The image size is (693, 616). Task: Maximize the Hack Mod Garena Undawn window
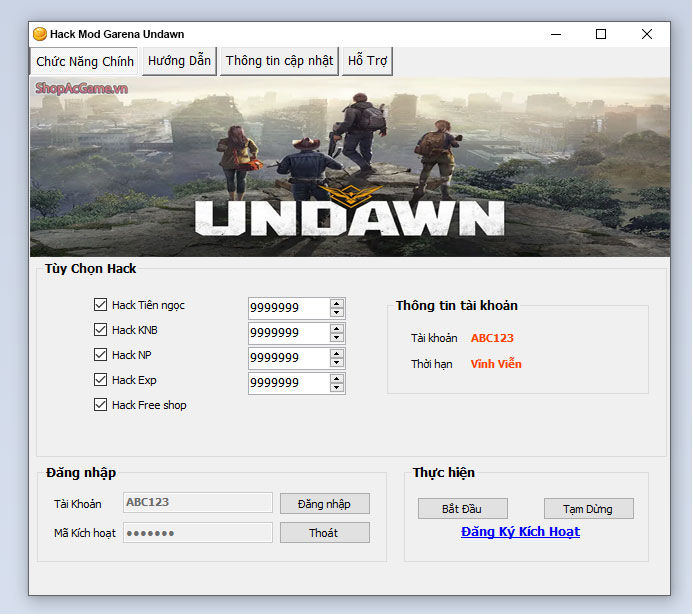pyautogui.click(x=601, y=34)
